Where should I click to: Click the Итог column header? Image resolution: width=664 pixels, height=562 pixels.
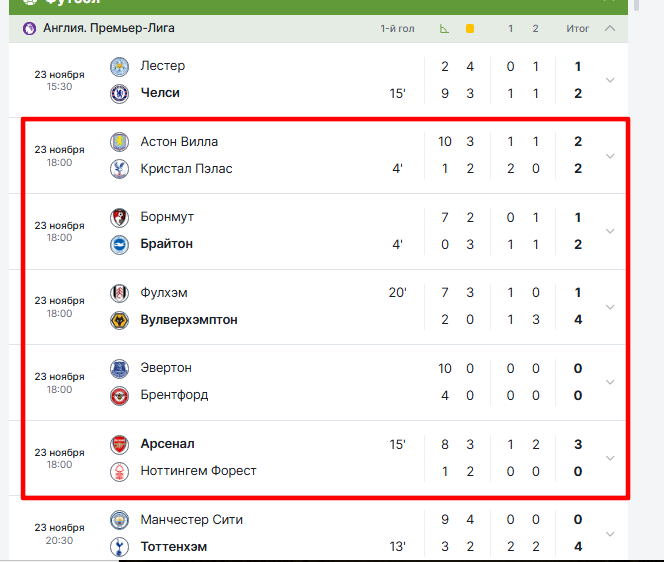(578, 28)
